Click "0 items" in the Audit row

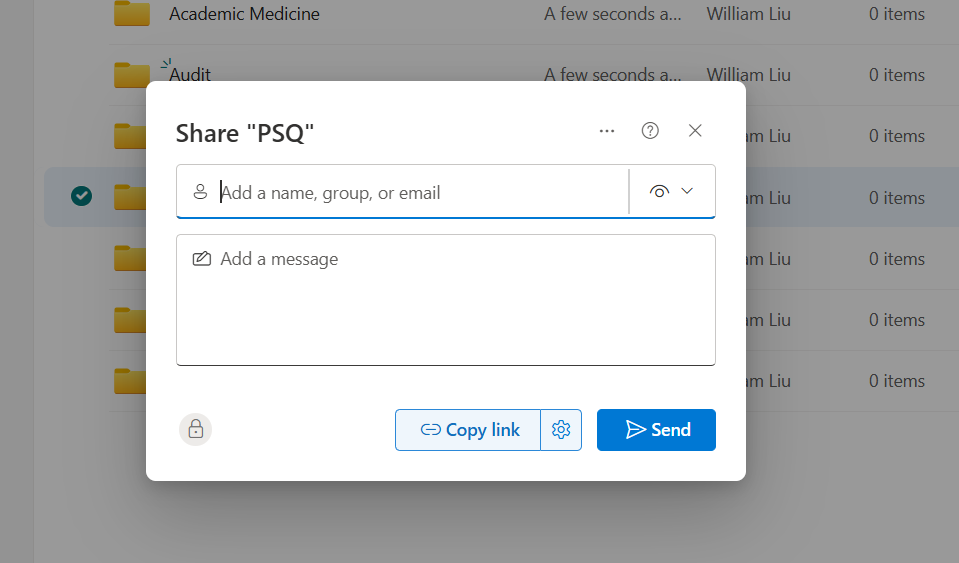point(896,75)
